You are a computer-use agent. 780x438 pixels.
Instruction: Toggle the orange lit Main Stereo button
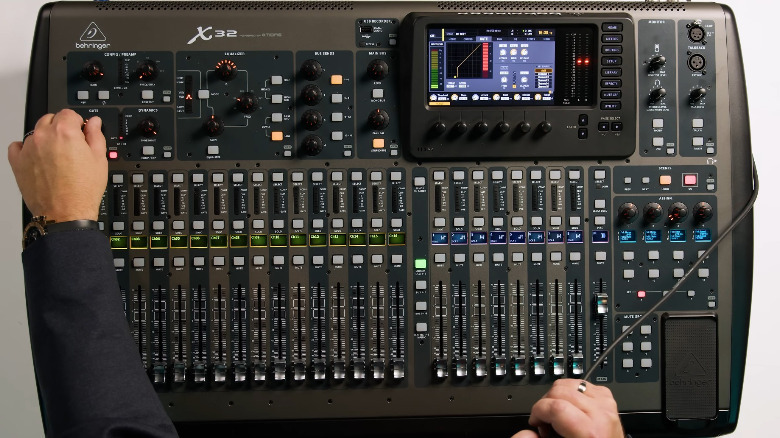tap(378, 143)
